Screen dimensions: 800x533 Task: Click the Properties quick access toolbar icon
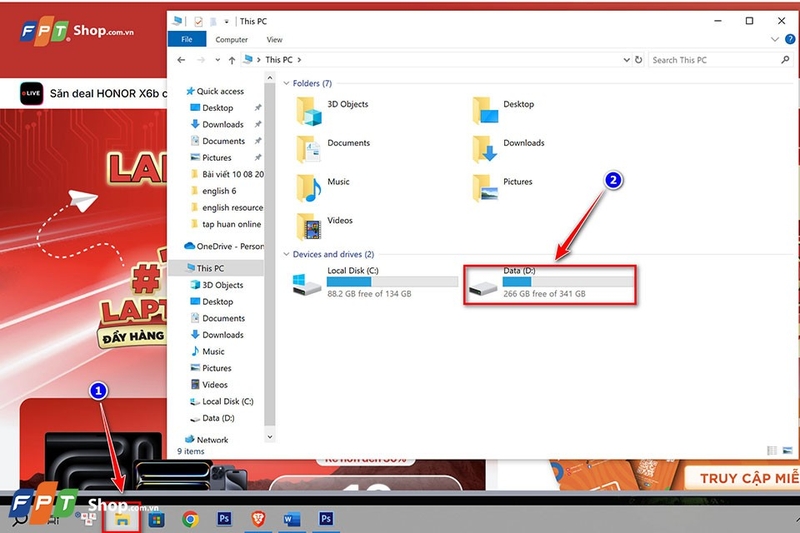(x=198, y=21)
